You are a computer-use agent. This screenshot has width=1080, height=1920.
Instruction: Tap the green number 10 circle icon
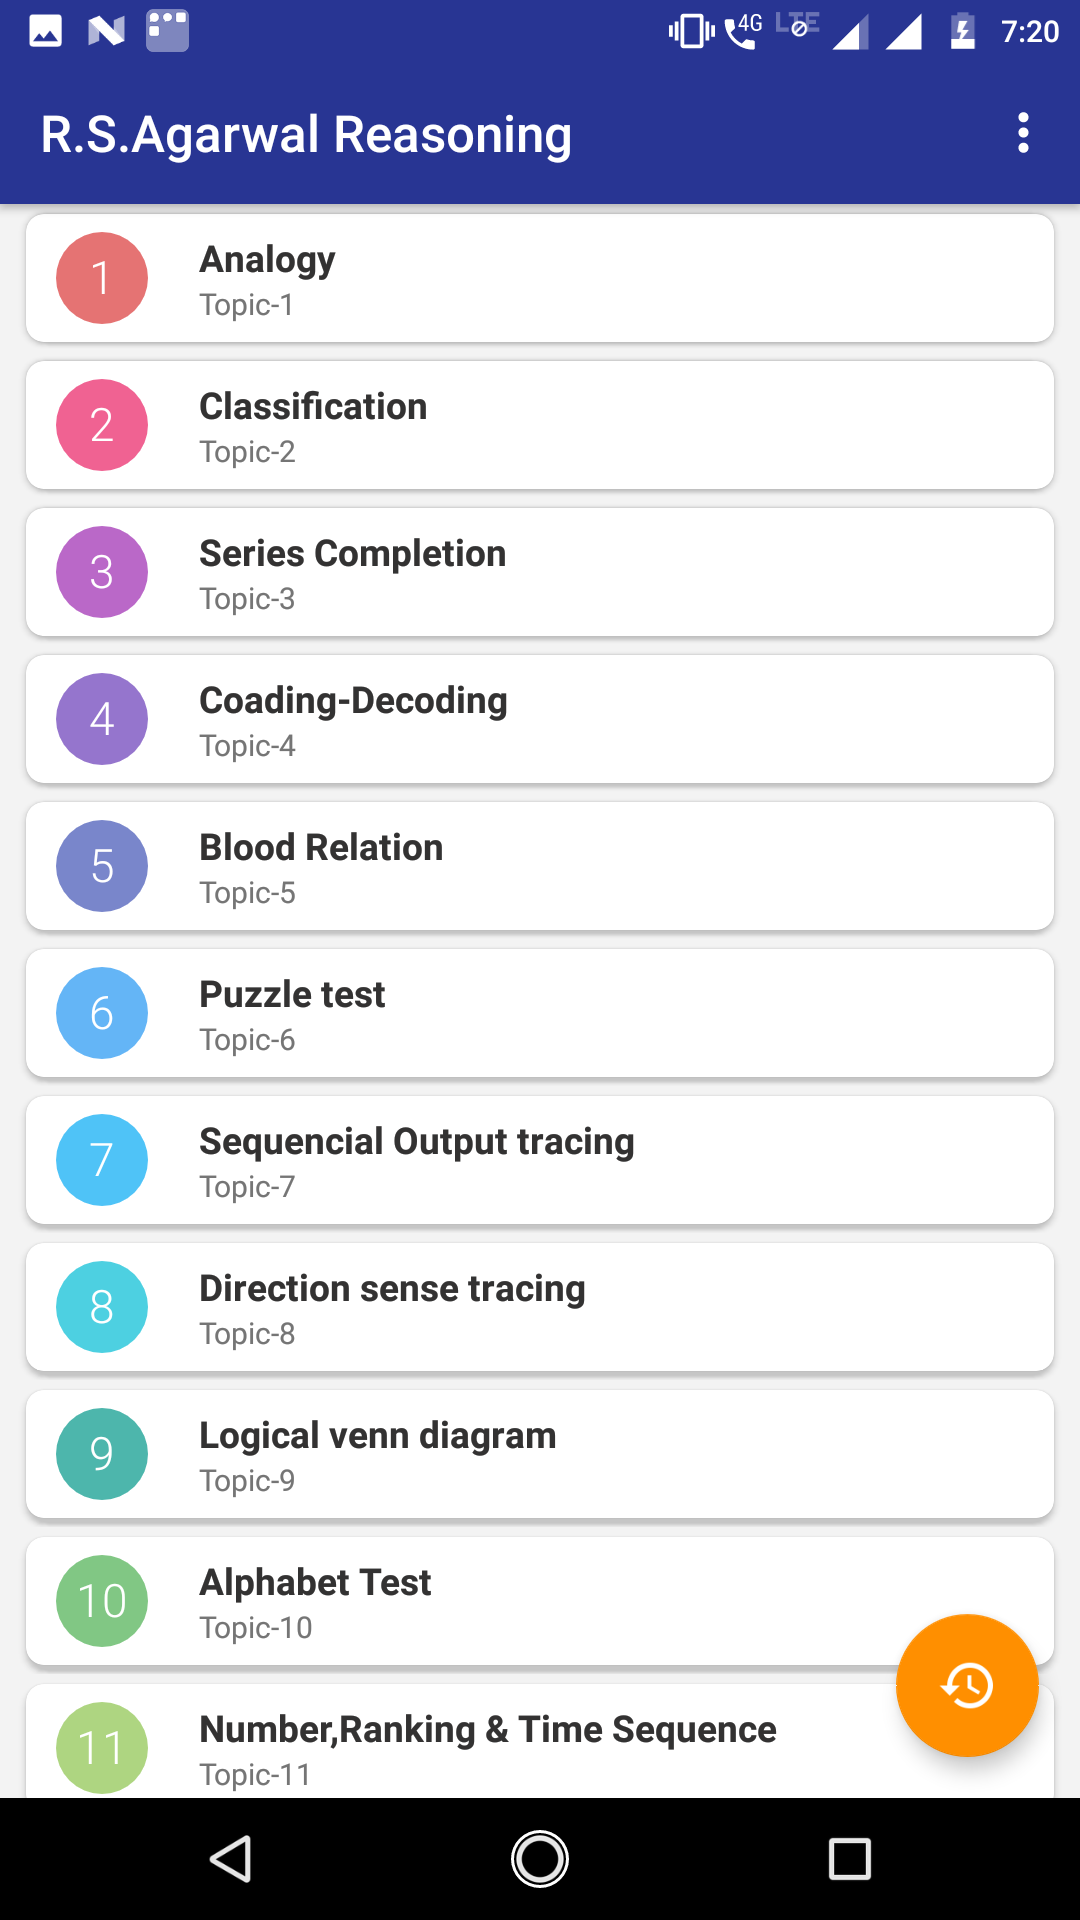click(102, 1601)
